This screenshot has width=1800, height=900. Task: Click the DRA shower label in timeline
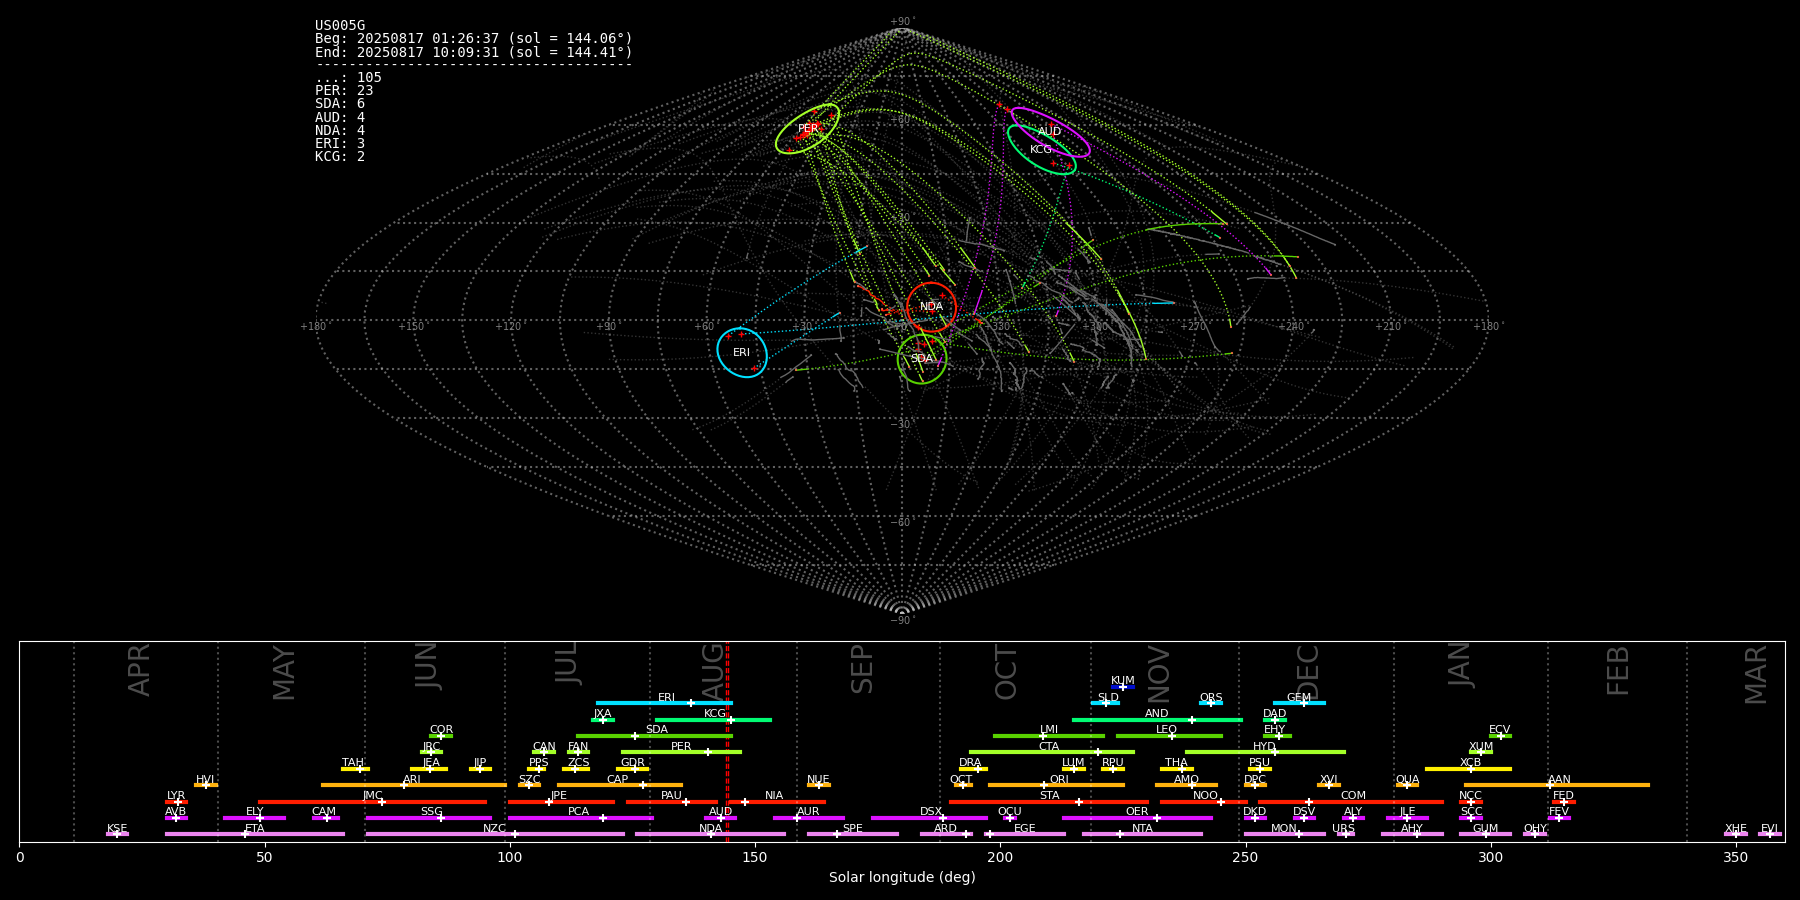pyautogui.click(x=970, y=763)
